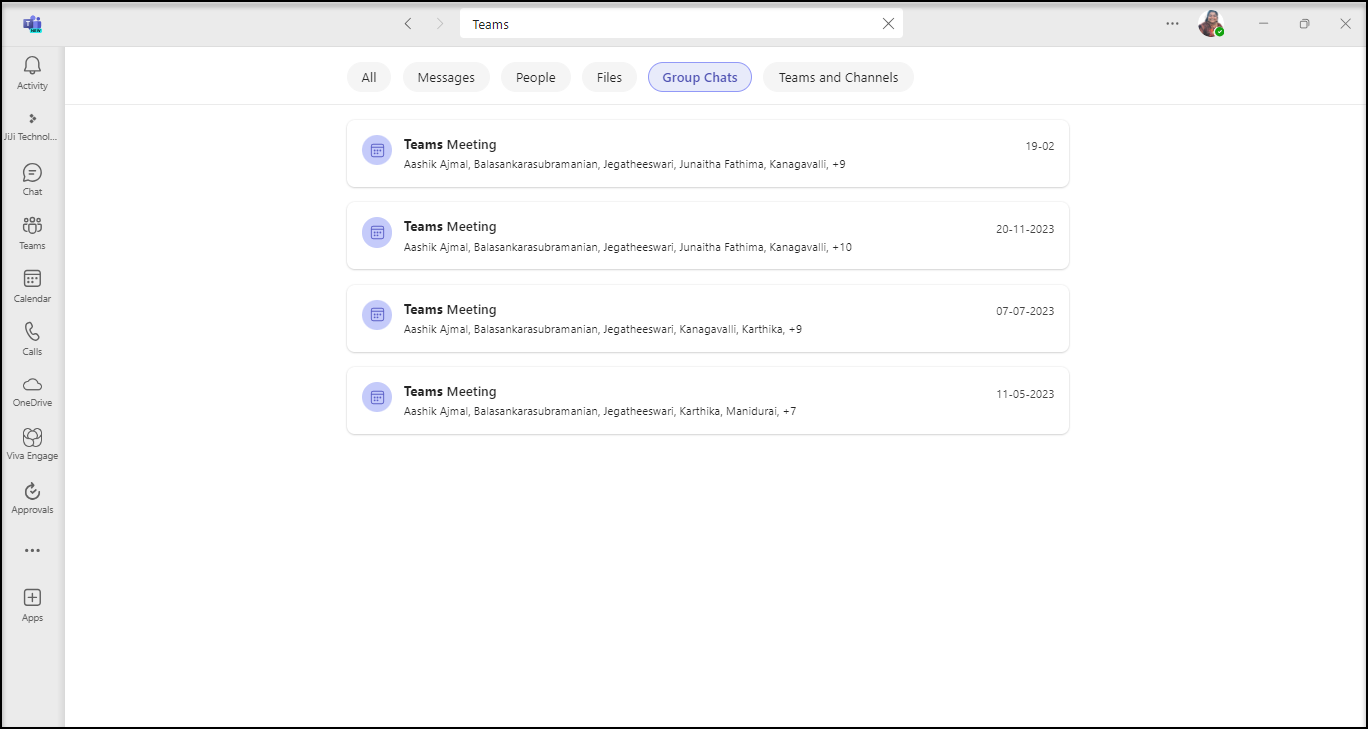Image resolution: width=1368 pixels, height=729 pixels.
Task: Open the profile picture account menu
Action: point(1210,24)
